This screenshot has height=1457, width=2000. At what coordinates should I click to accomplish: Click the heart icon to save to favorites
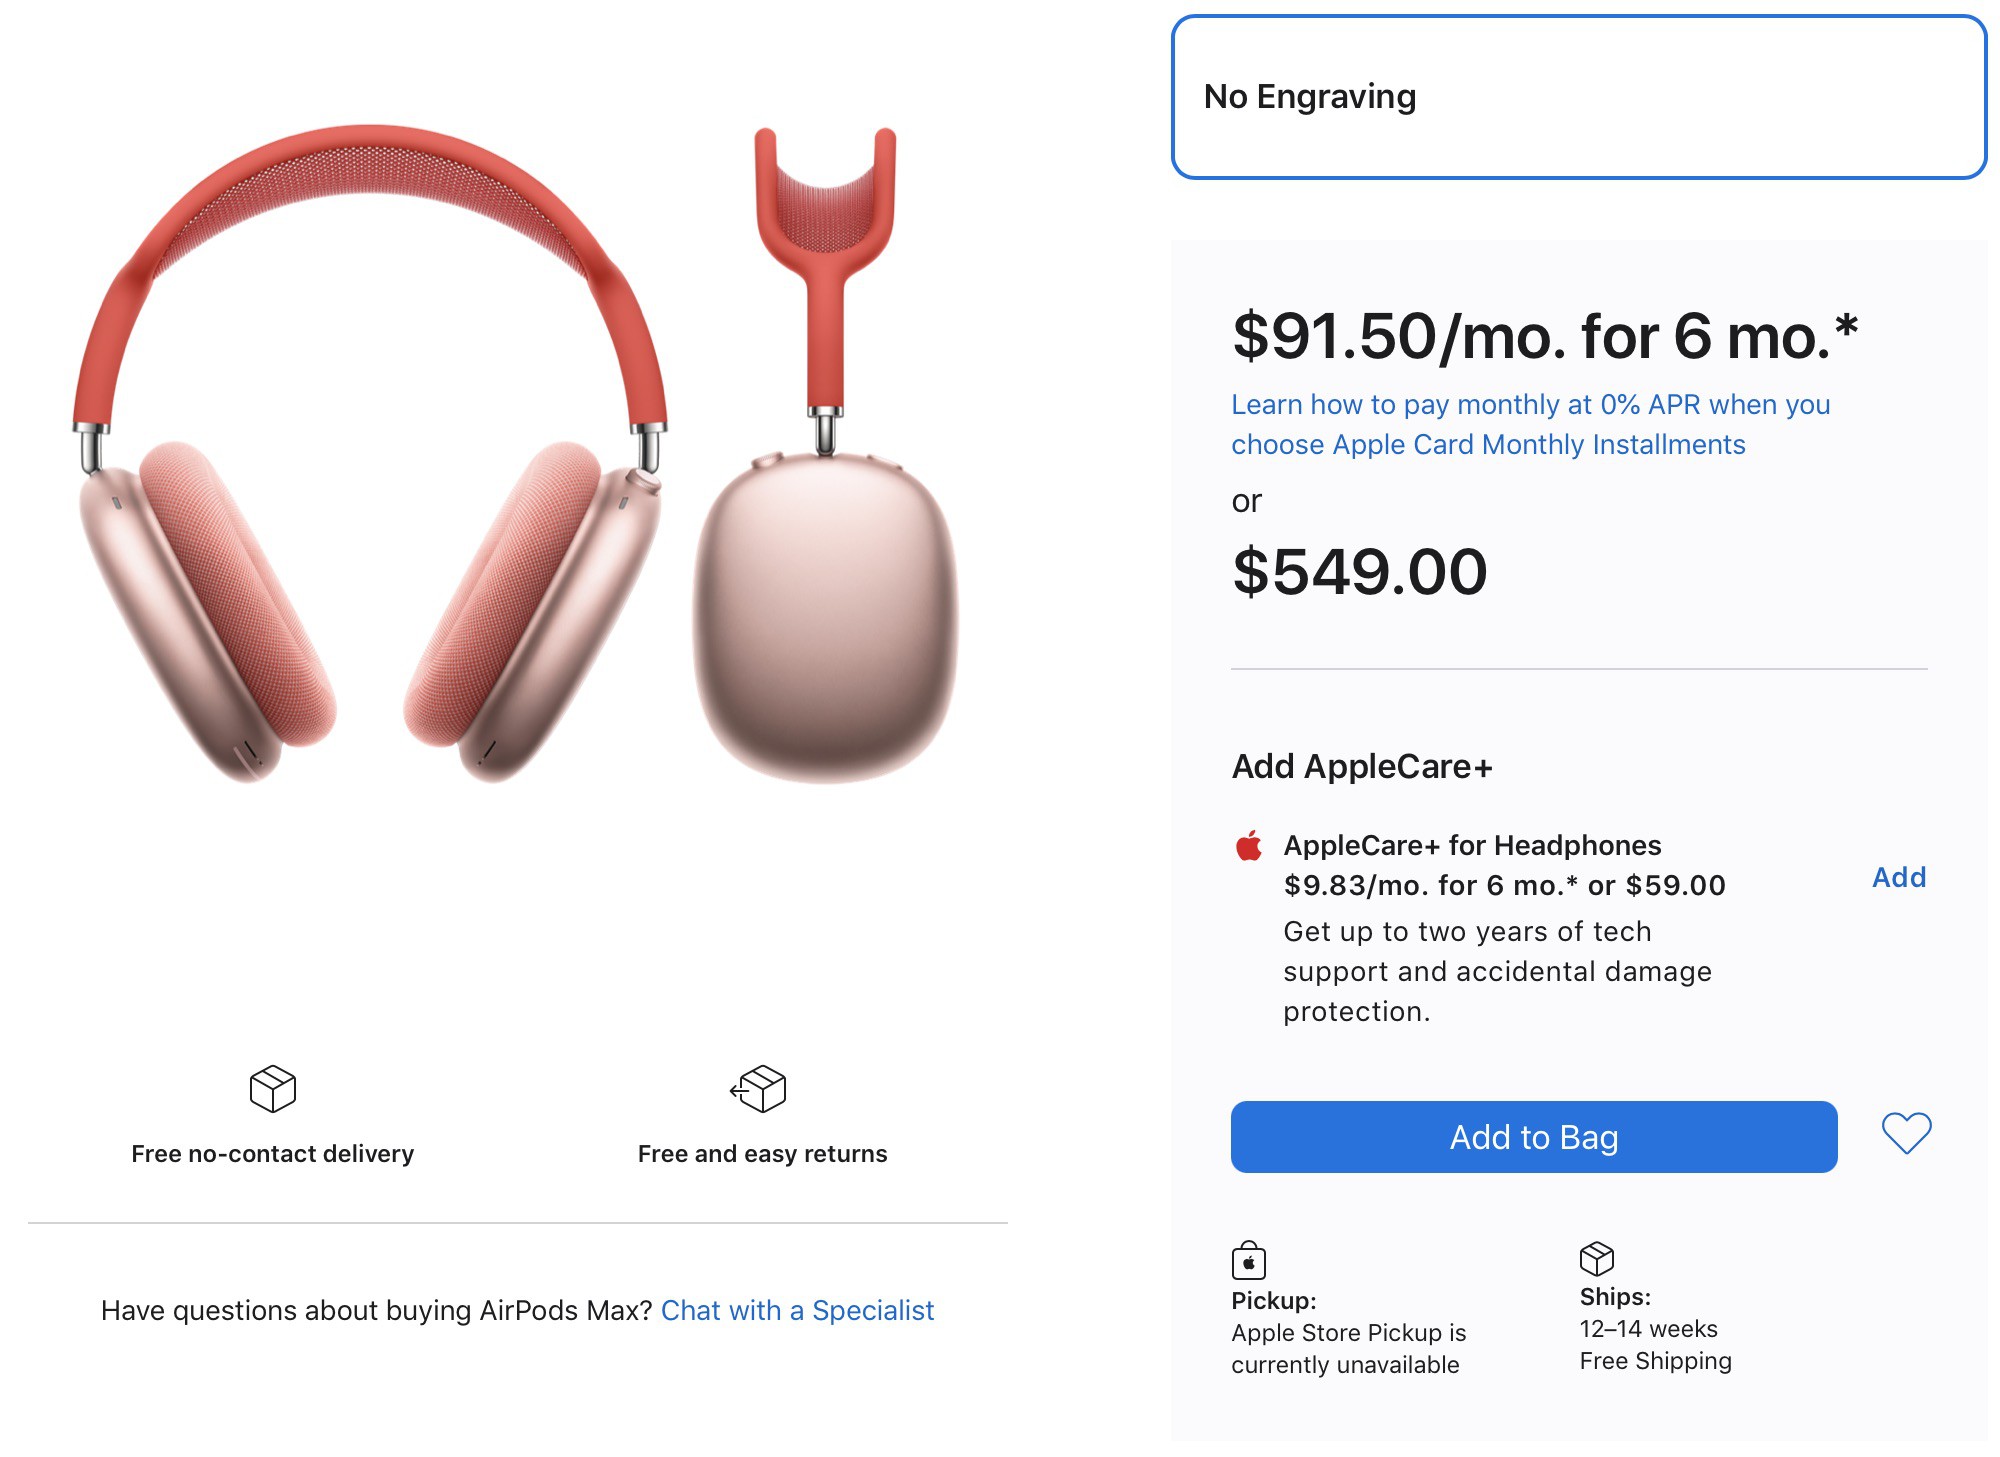[1908, 1134]
